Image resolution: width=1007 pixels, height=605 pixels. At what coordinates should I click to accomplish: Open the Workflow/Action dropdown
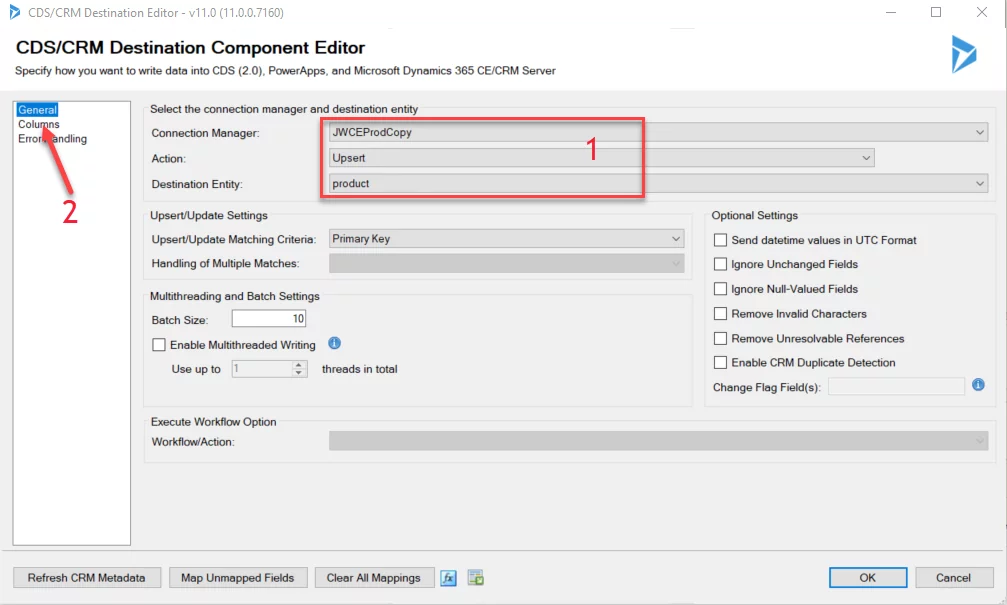[x=658, y=441]
